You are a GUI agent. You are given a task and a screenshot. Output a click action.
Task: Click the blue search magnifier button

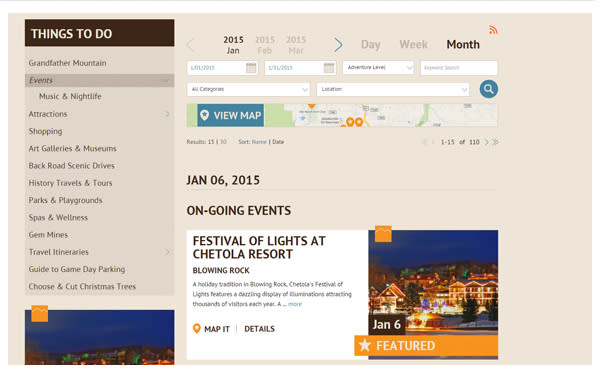coord(489,89)
